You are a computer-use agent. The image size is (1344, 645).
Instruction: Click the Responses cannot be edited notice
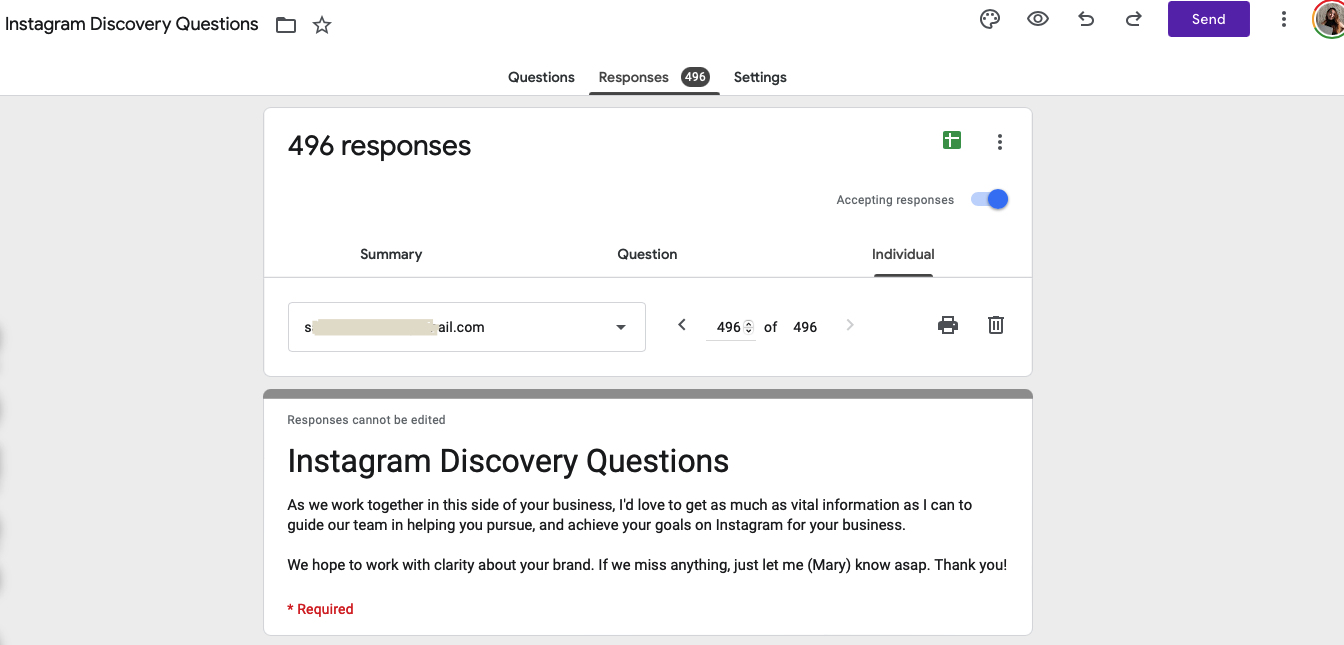pos(366,420)
